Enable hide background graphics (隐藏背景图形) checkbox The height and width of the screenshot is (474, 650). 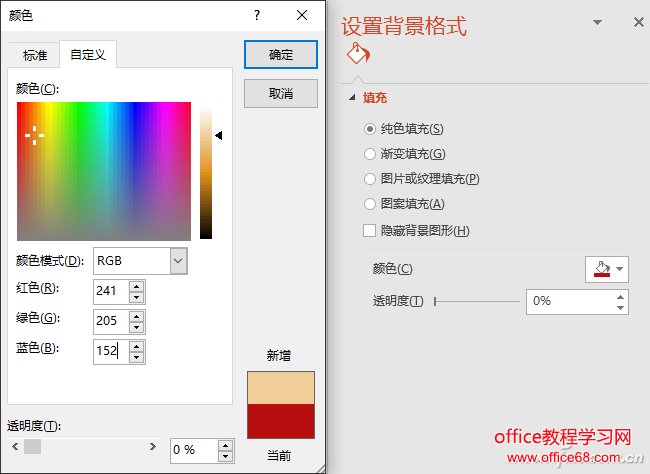tap(370, 230)
